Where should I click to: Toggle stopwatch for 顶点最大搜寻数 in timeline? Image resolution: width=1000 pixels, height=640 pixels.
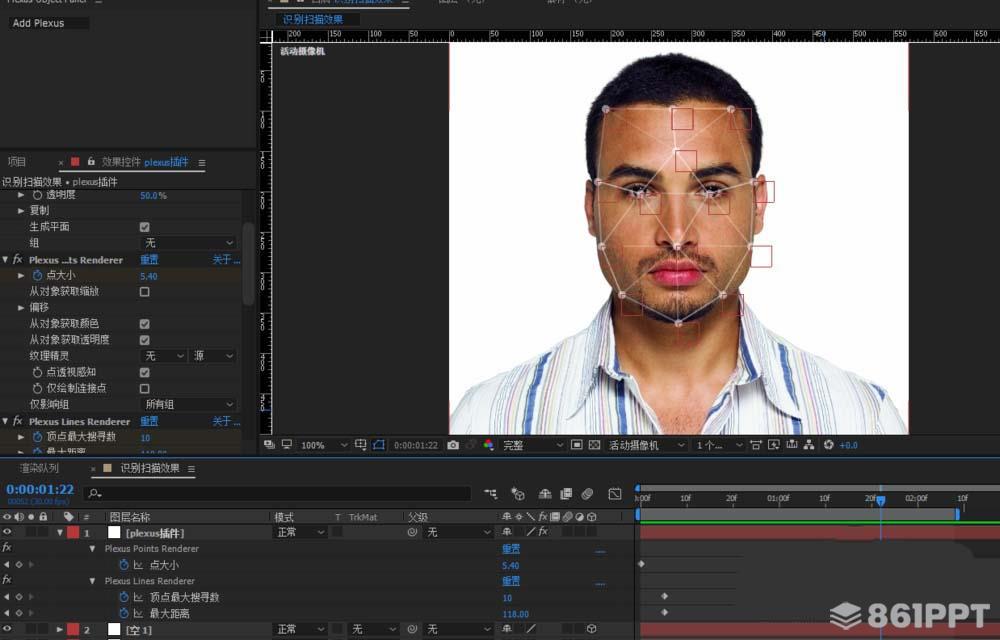tap(124, 597)
